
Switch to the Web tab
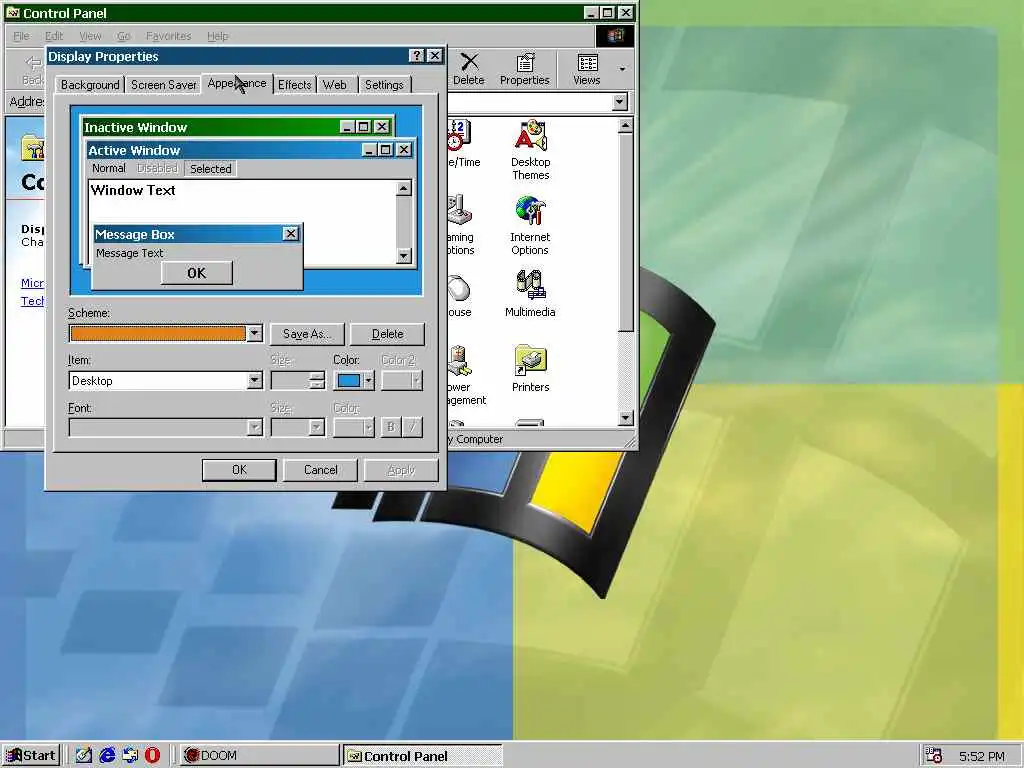point(334,85)
